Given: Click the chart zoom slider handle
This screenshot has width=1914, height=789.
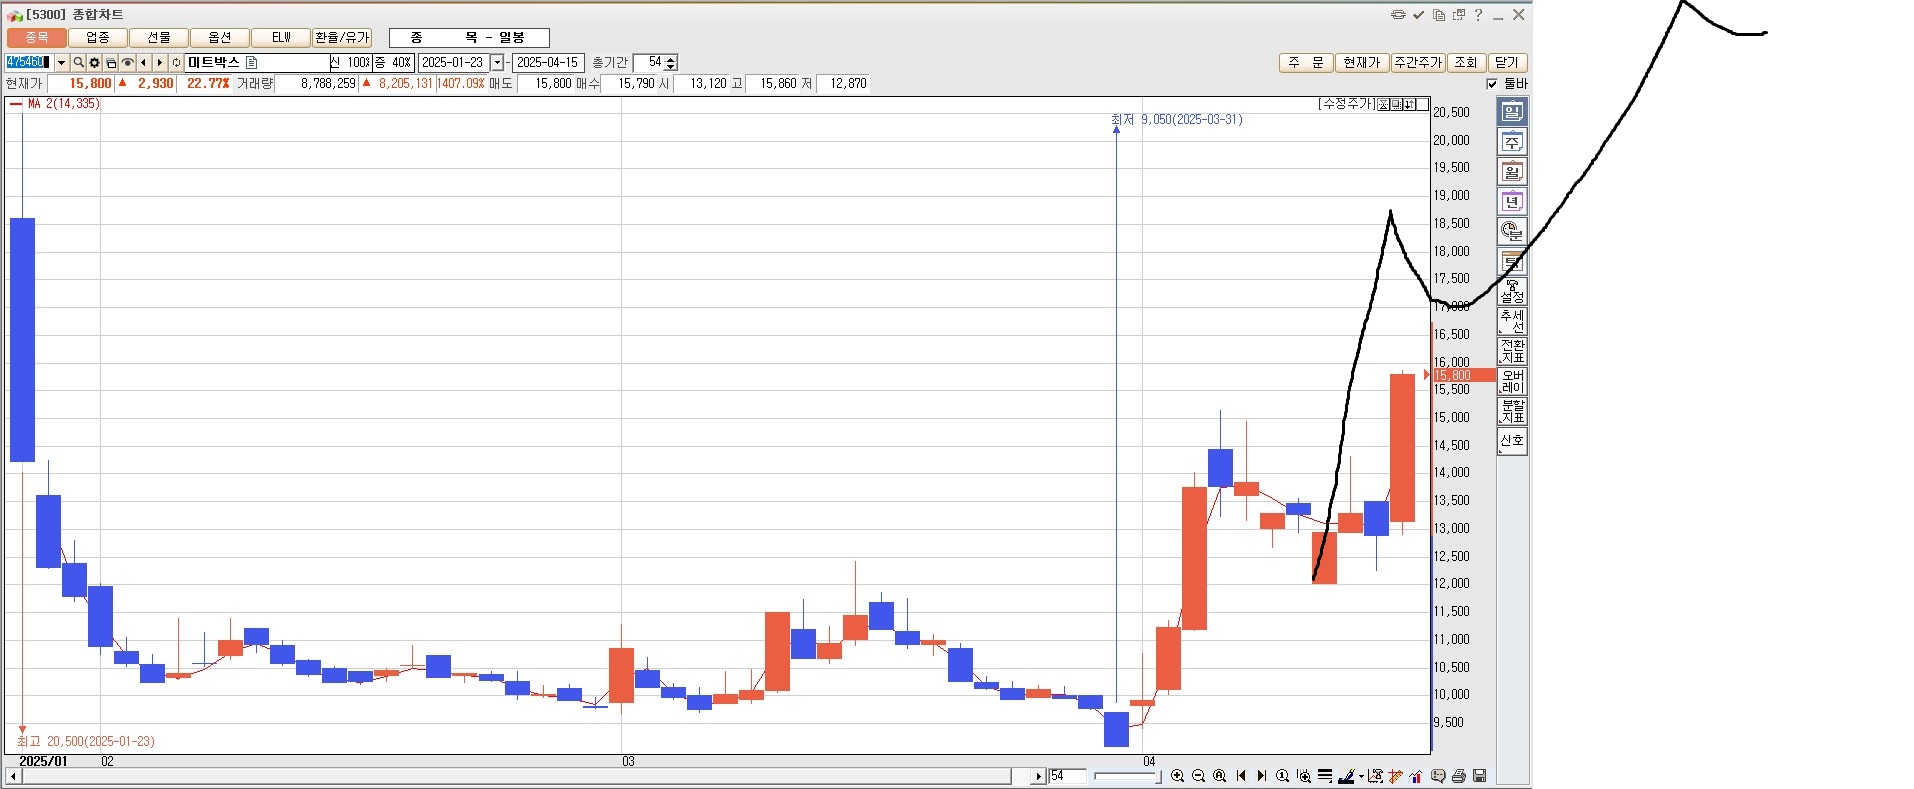Looking at the screenshot, I should point(1158,776).
